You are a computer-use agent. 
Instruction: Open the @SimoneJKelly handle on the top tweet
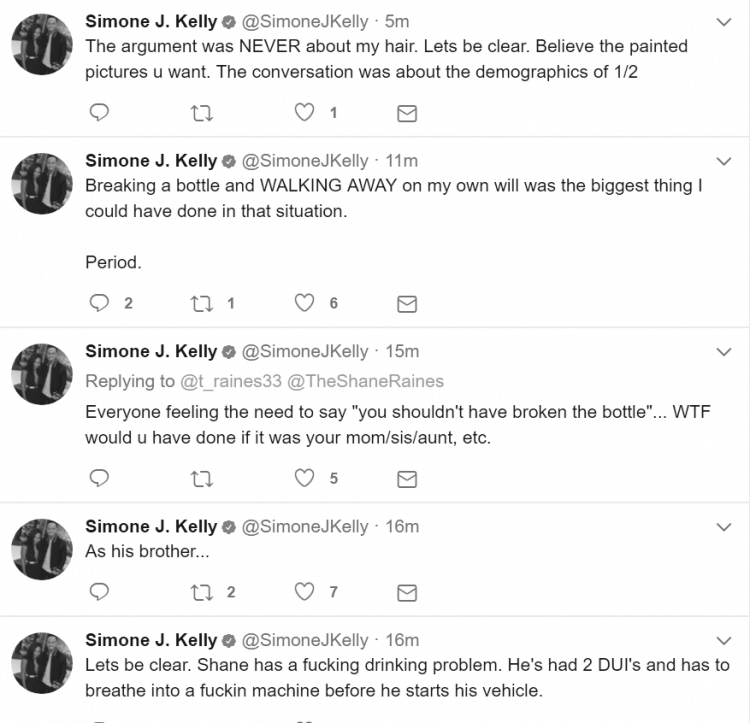click(x=305, y=22)
